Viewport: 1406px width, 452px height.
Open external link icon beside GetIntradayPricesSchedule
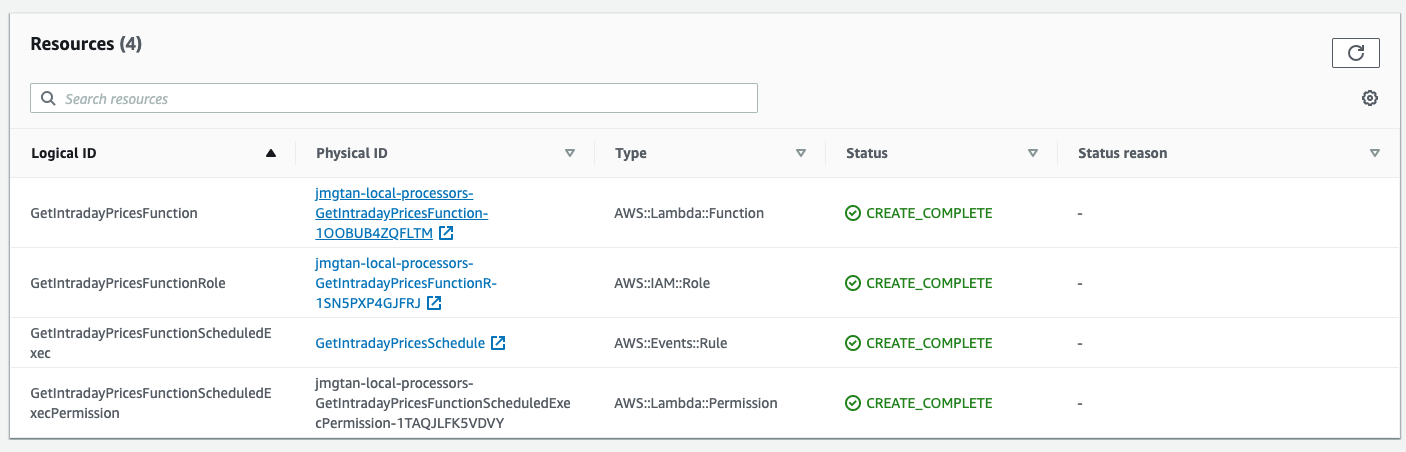pyautogui.click(x=498, y=343)
